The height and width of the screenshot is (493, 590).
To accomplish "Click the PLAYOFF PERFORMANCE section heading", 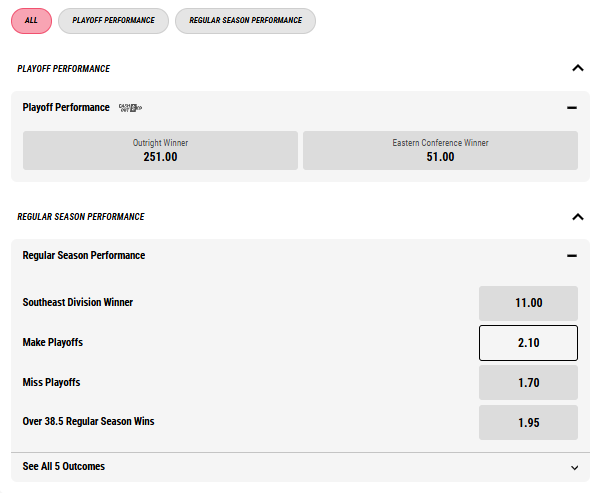I will (64, 68).
